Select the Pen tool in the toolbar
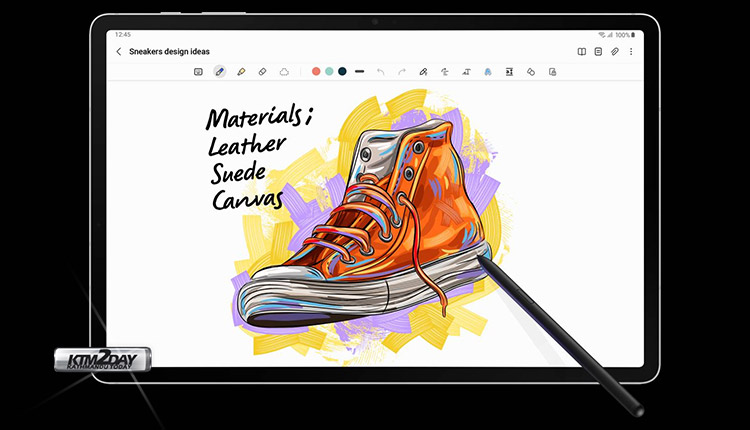Screen dimensions: 750x430 coord(219,72)
